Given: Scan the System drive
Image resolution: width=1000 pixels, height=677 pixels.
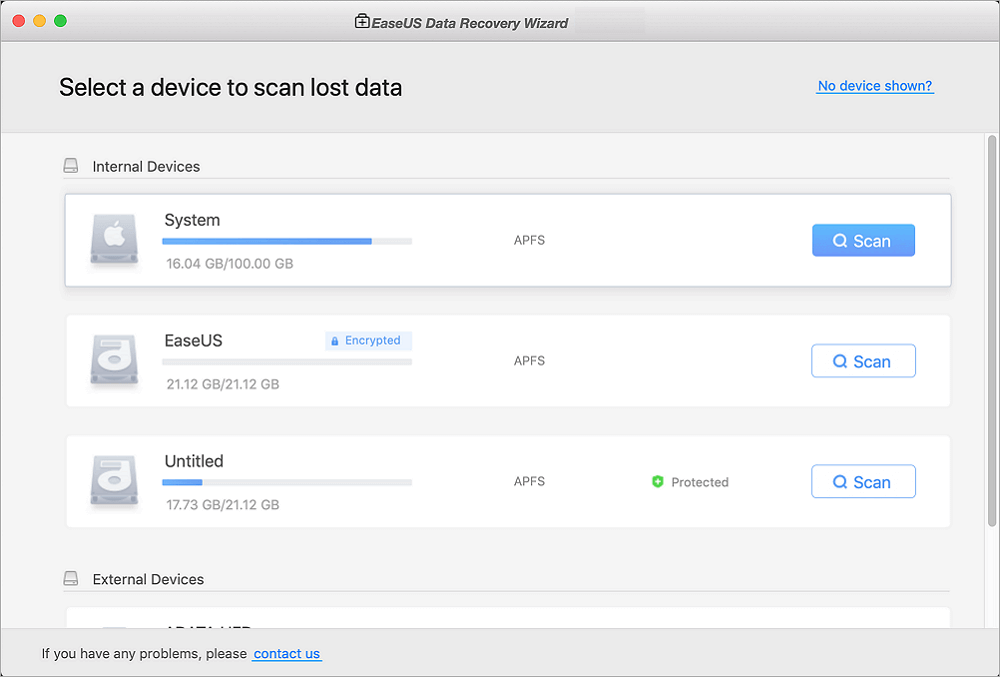Looking at the screenshot, I should (x=863, y=241).
